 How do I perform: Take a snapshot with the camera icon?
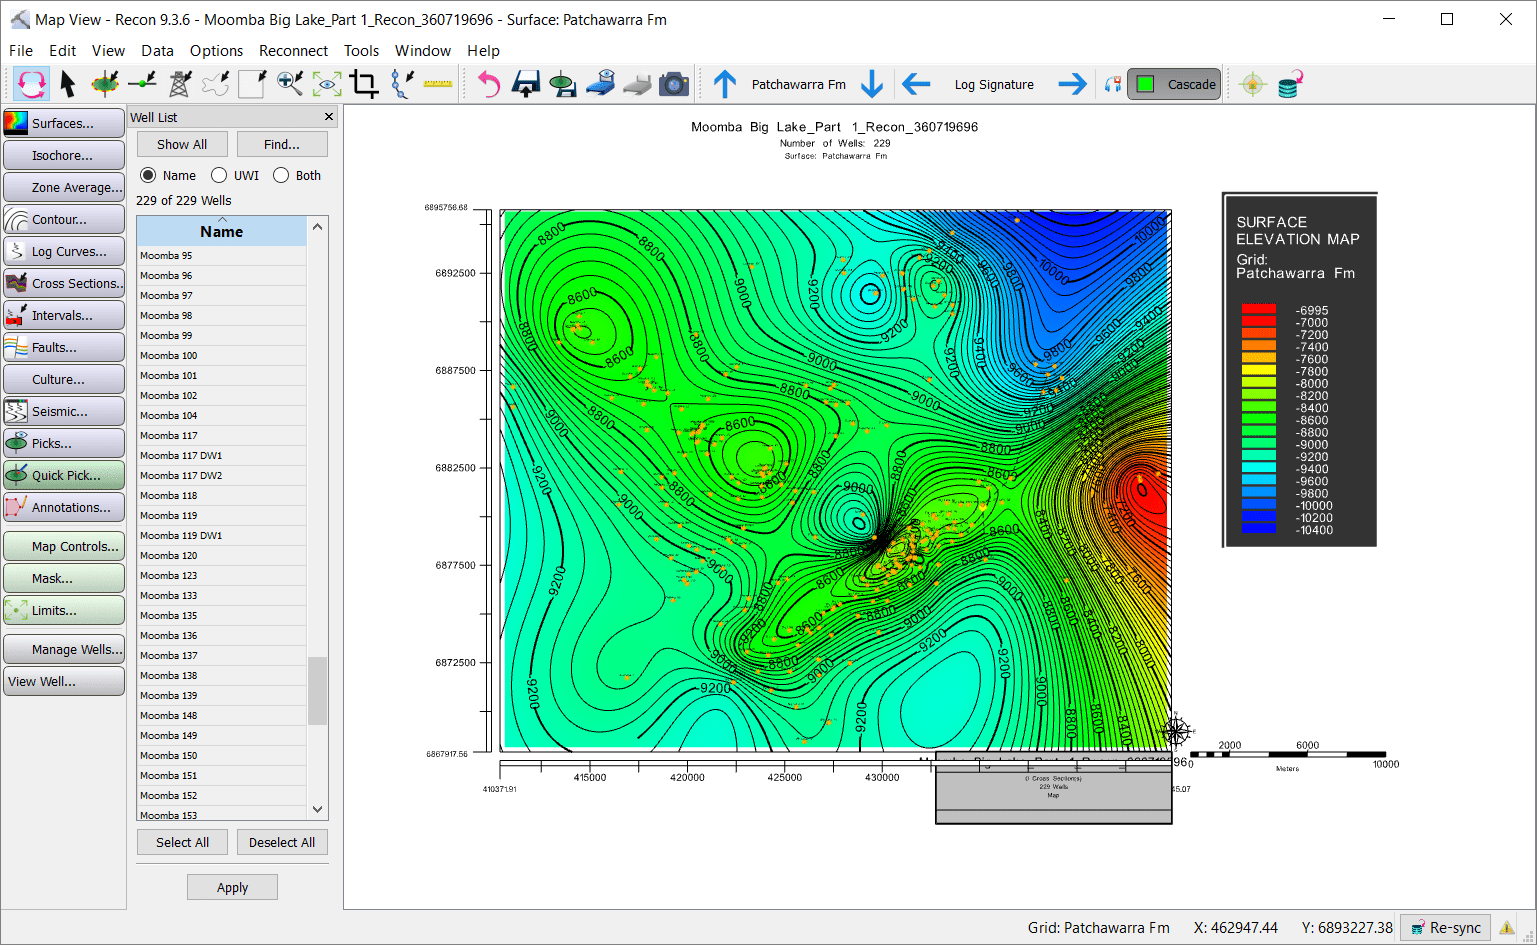tap(674, 84)
